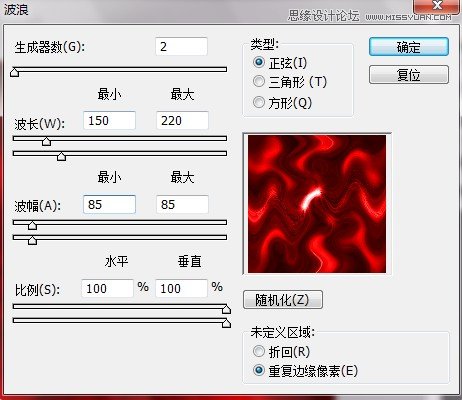
Task: Click the 类型 group label
Action: 264,44
